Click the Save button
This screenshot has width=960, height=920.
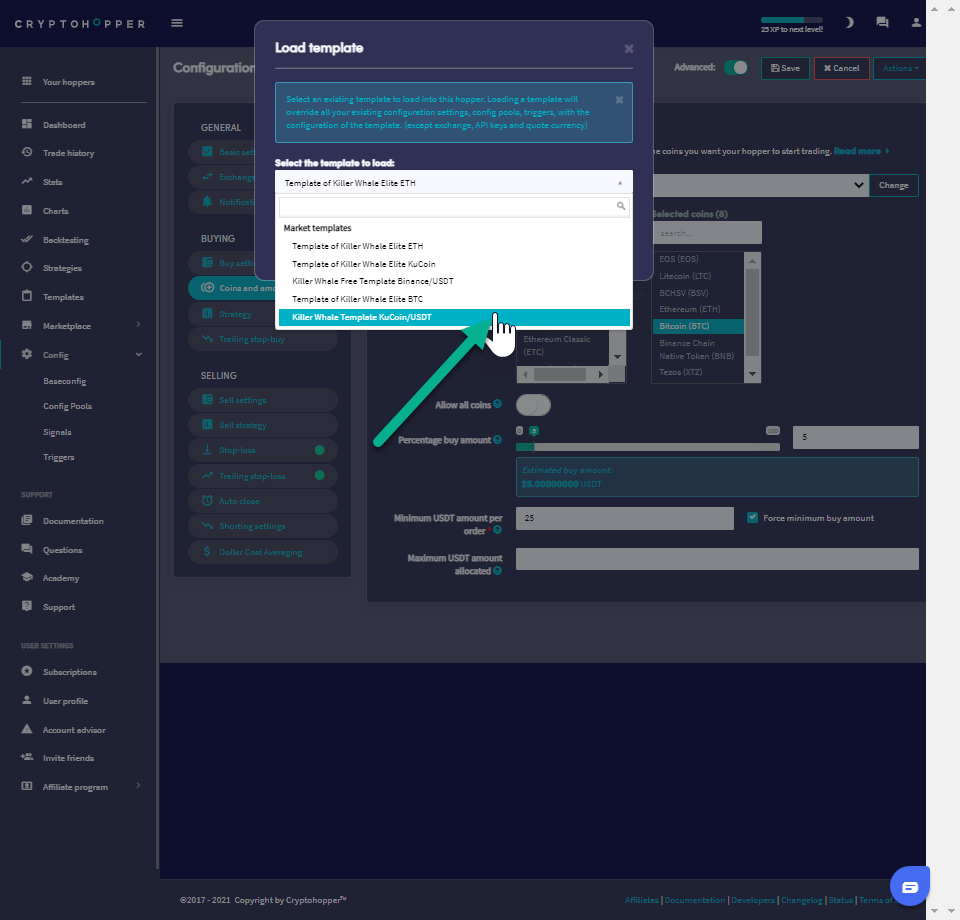785,68
